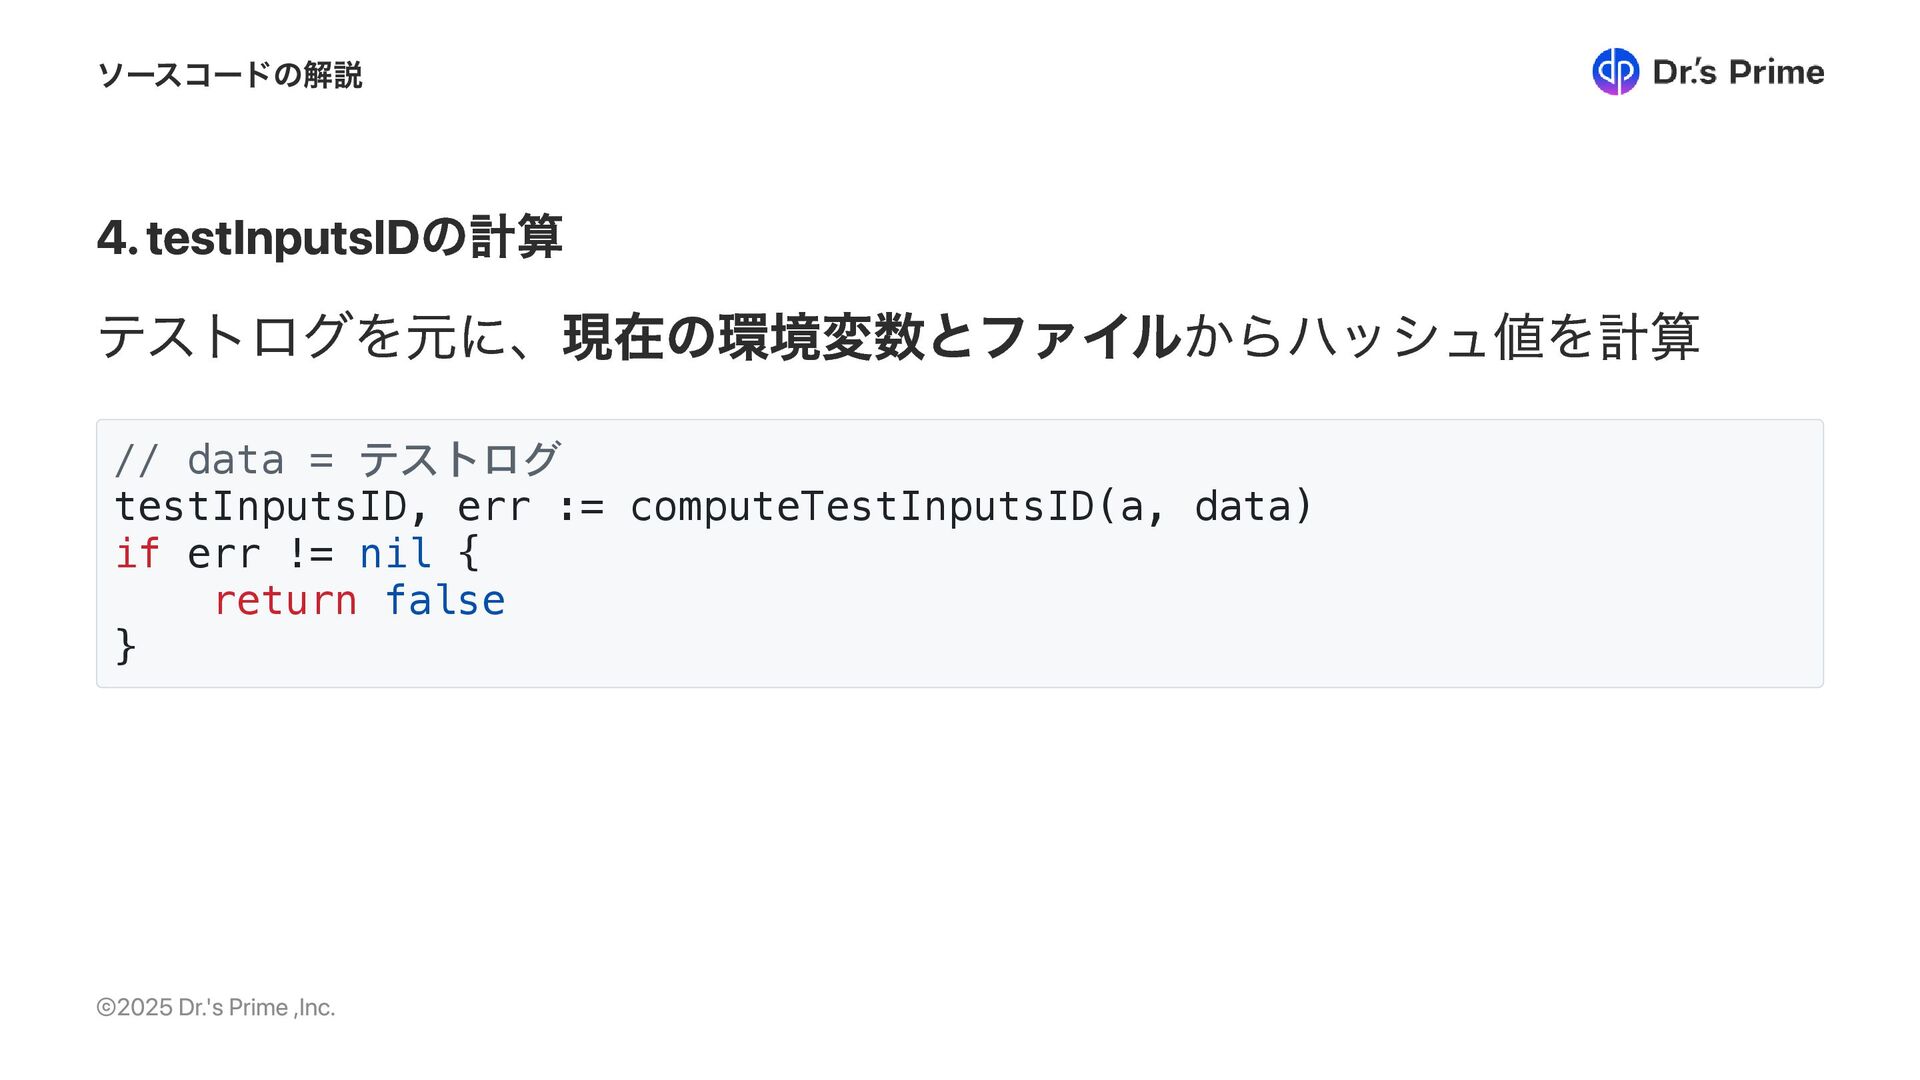Image resolution: width=1920 pixels, height=1080 pixels.
Task: Click the closing curly brace in code
Action: [x=125, y=646]
